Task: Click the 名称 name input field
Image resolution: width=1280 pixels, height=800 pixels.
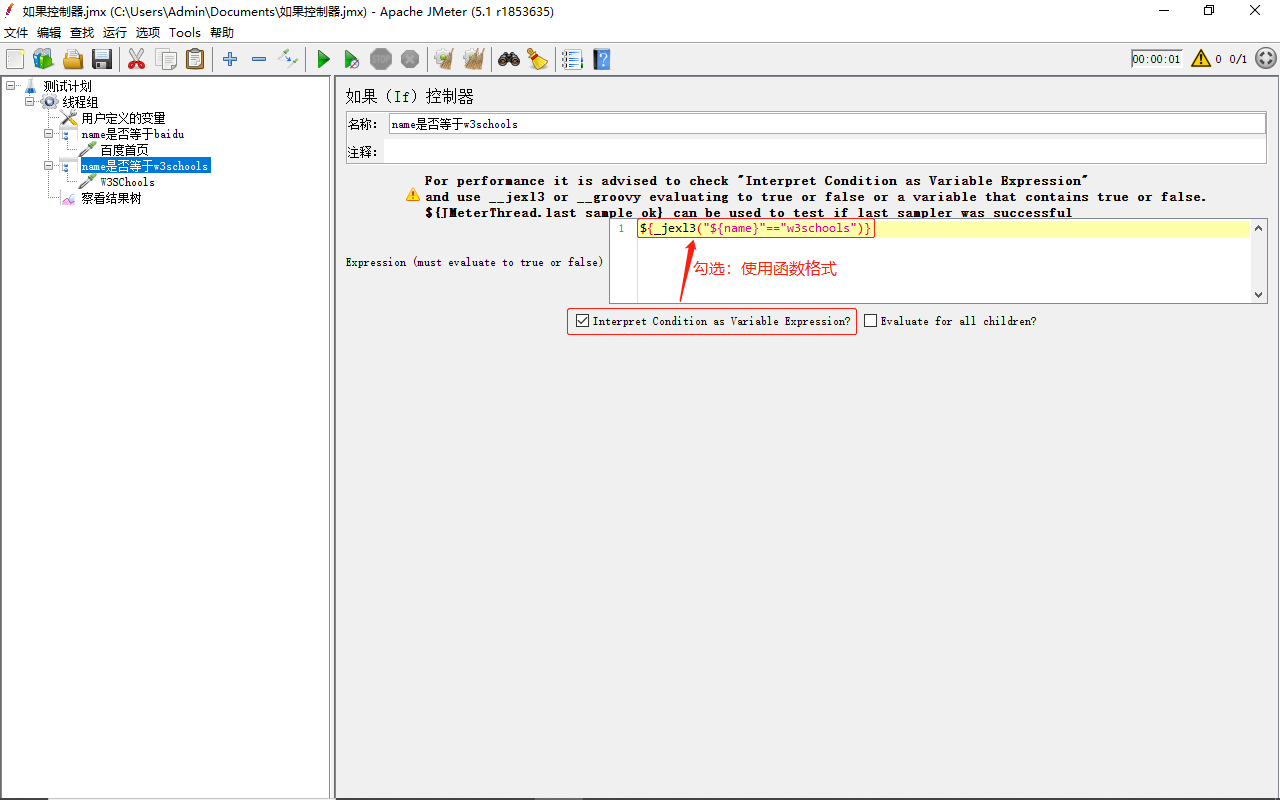Action: [x=827, y=124]
